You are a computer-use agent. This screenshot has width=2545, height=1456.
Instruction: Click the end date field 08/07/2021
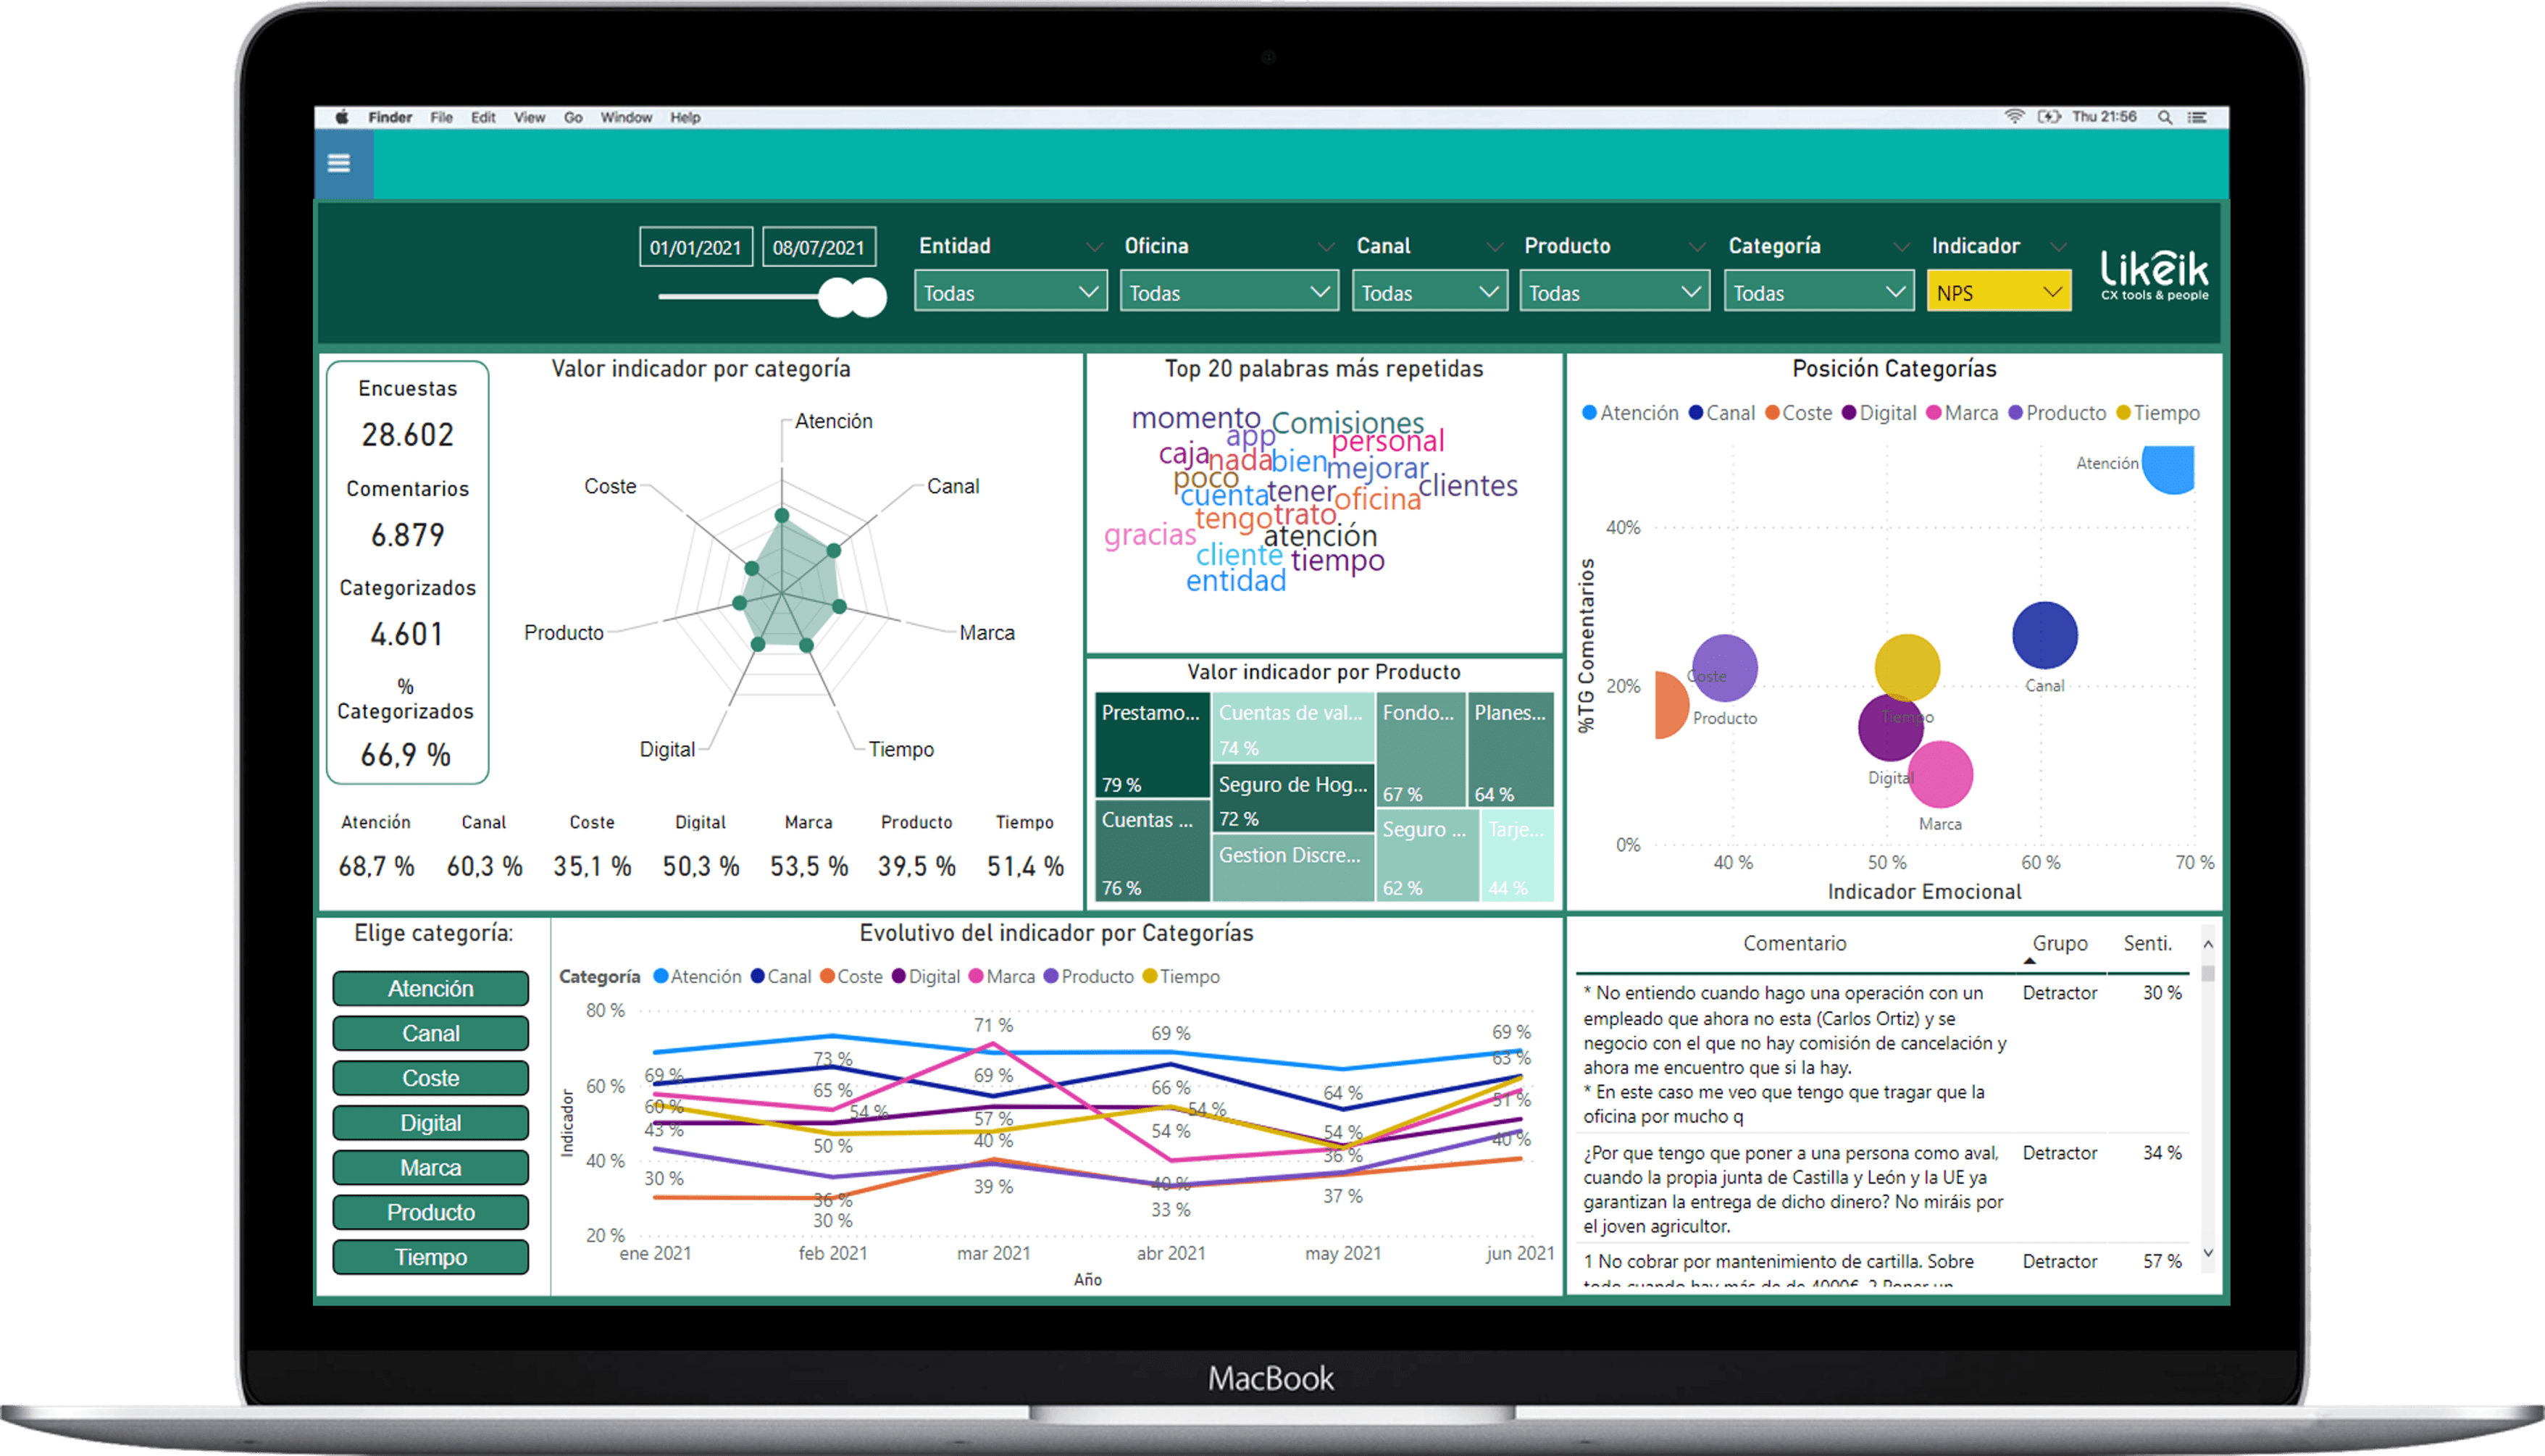[x=819, y=247]
